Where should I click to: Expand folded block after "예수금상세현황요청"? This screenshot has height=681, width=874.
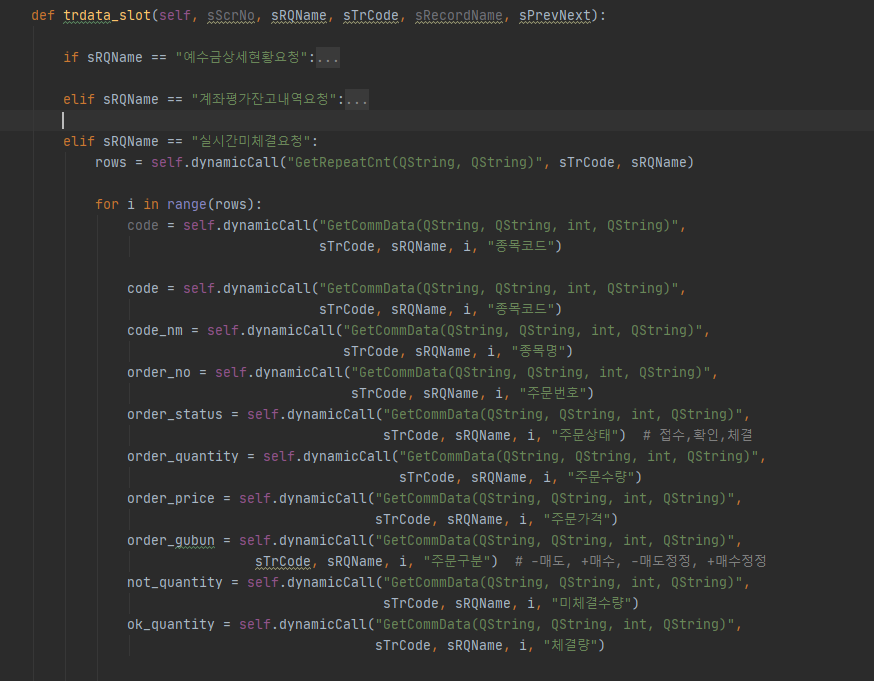pyautogui.click(x=328, y=57)
